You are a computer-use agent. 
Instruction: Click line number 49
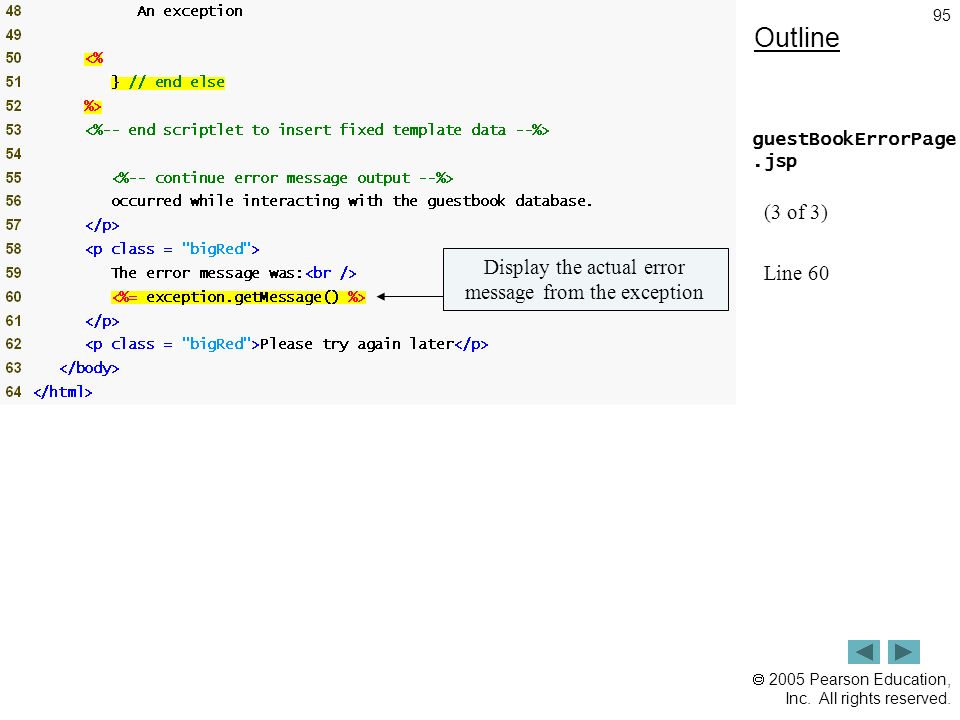click(x=13, y=35)
